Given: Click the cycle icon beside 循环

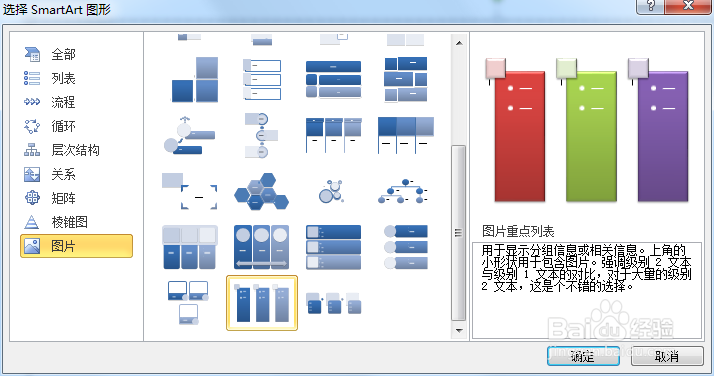Looking at the screenshot, I should coord(32,126).
